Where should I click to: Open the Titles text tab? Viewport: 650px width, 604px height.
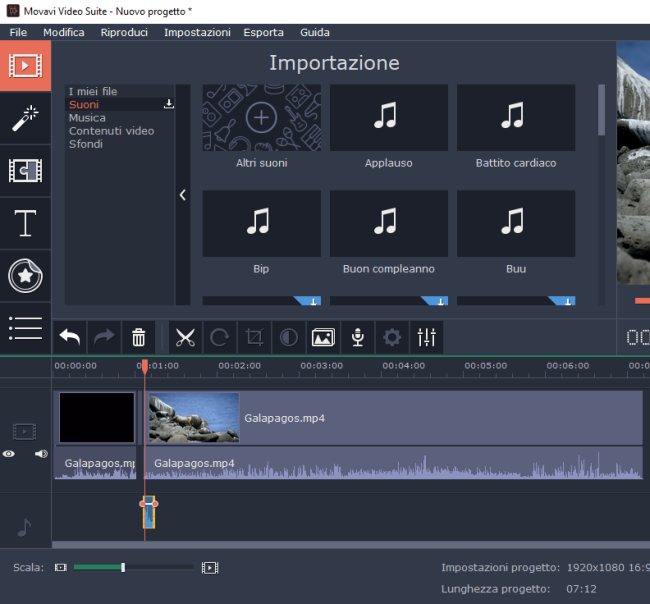point(25,223)
